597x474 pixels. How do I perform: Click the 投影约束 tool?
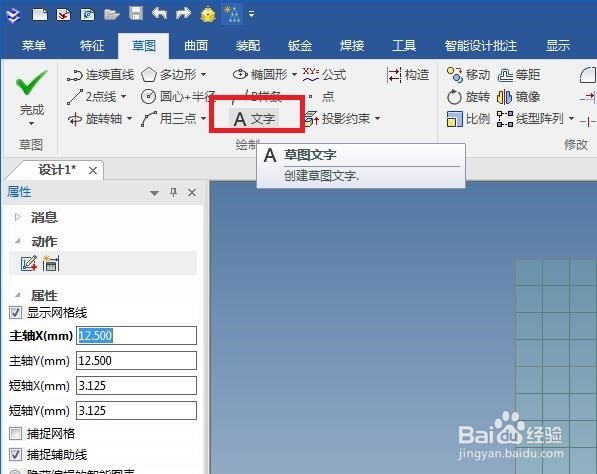pos(338,119)
